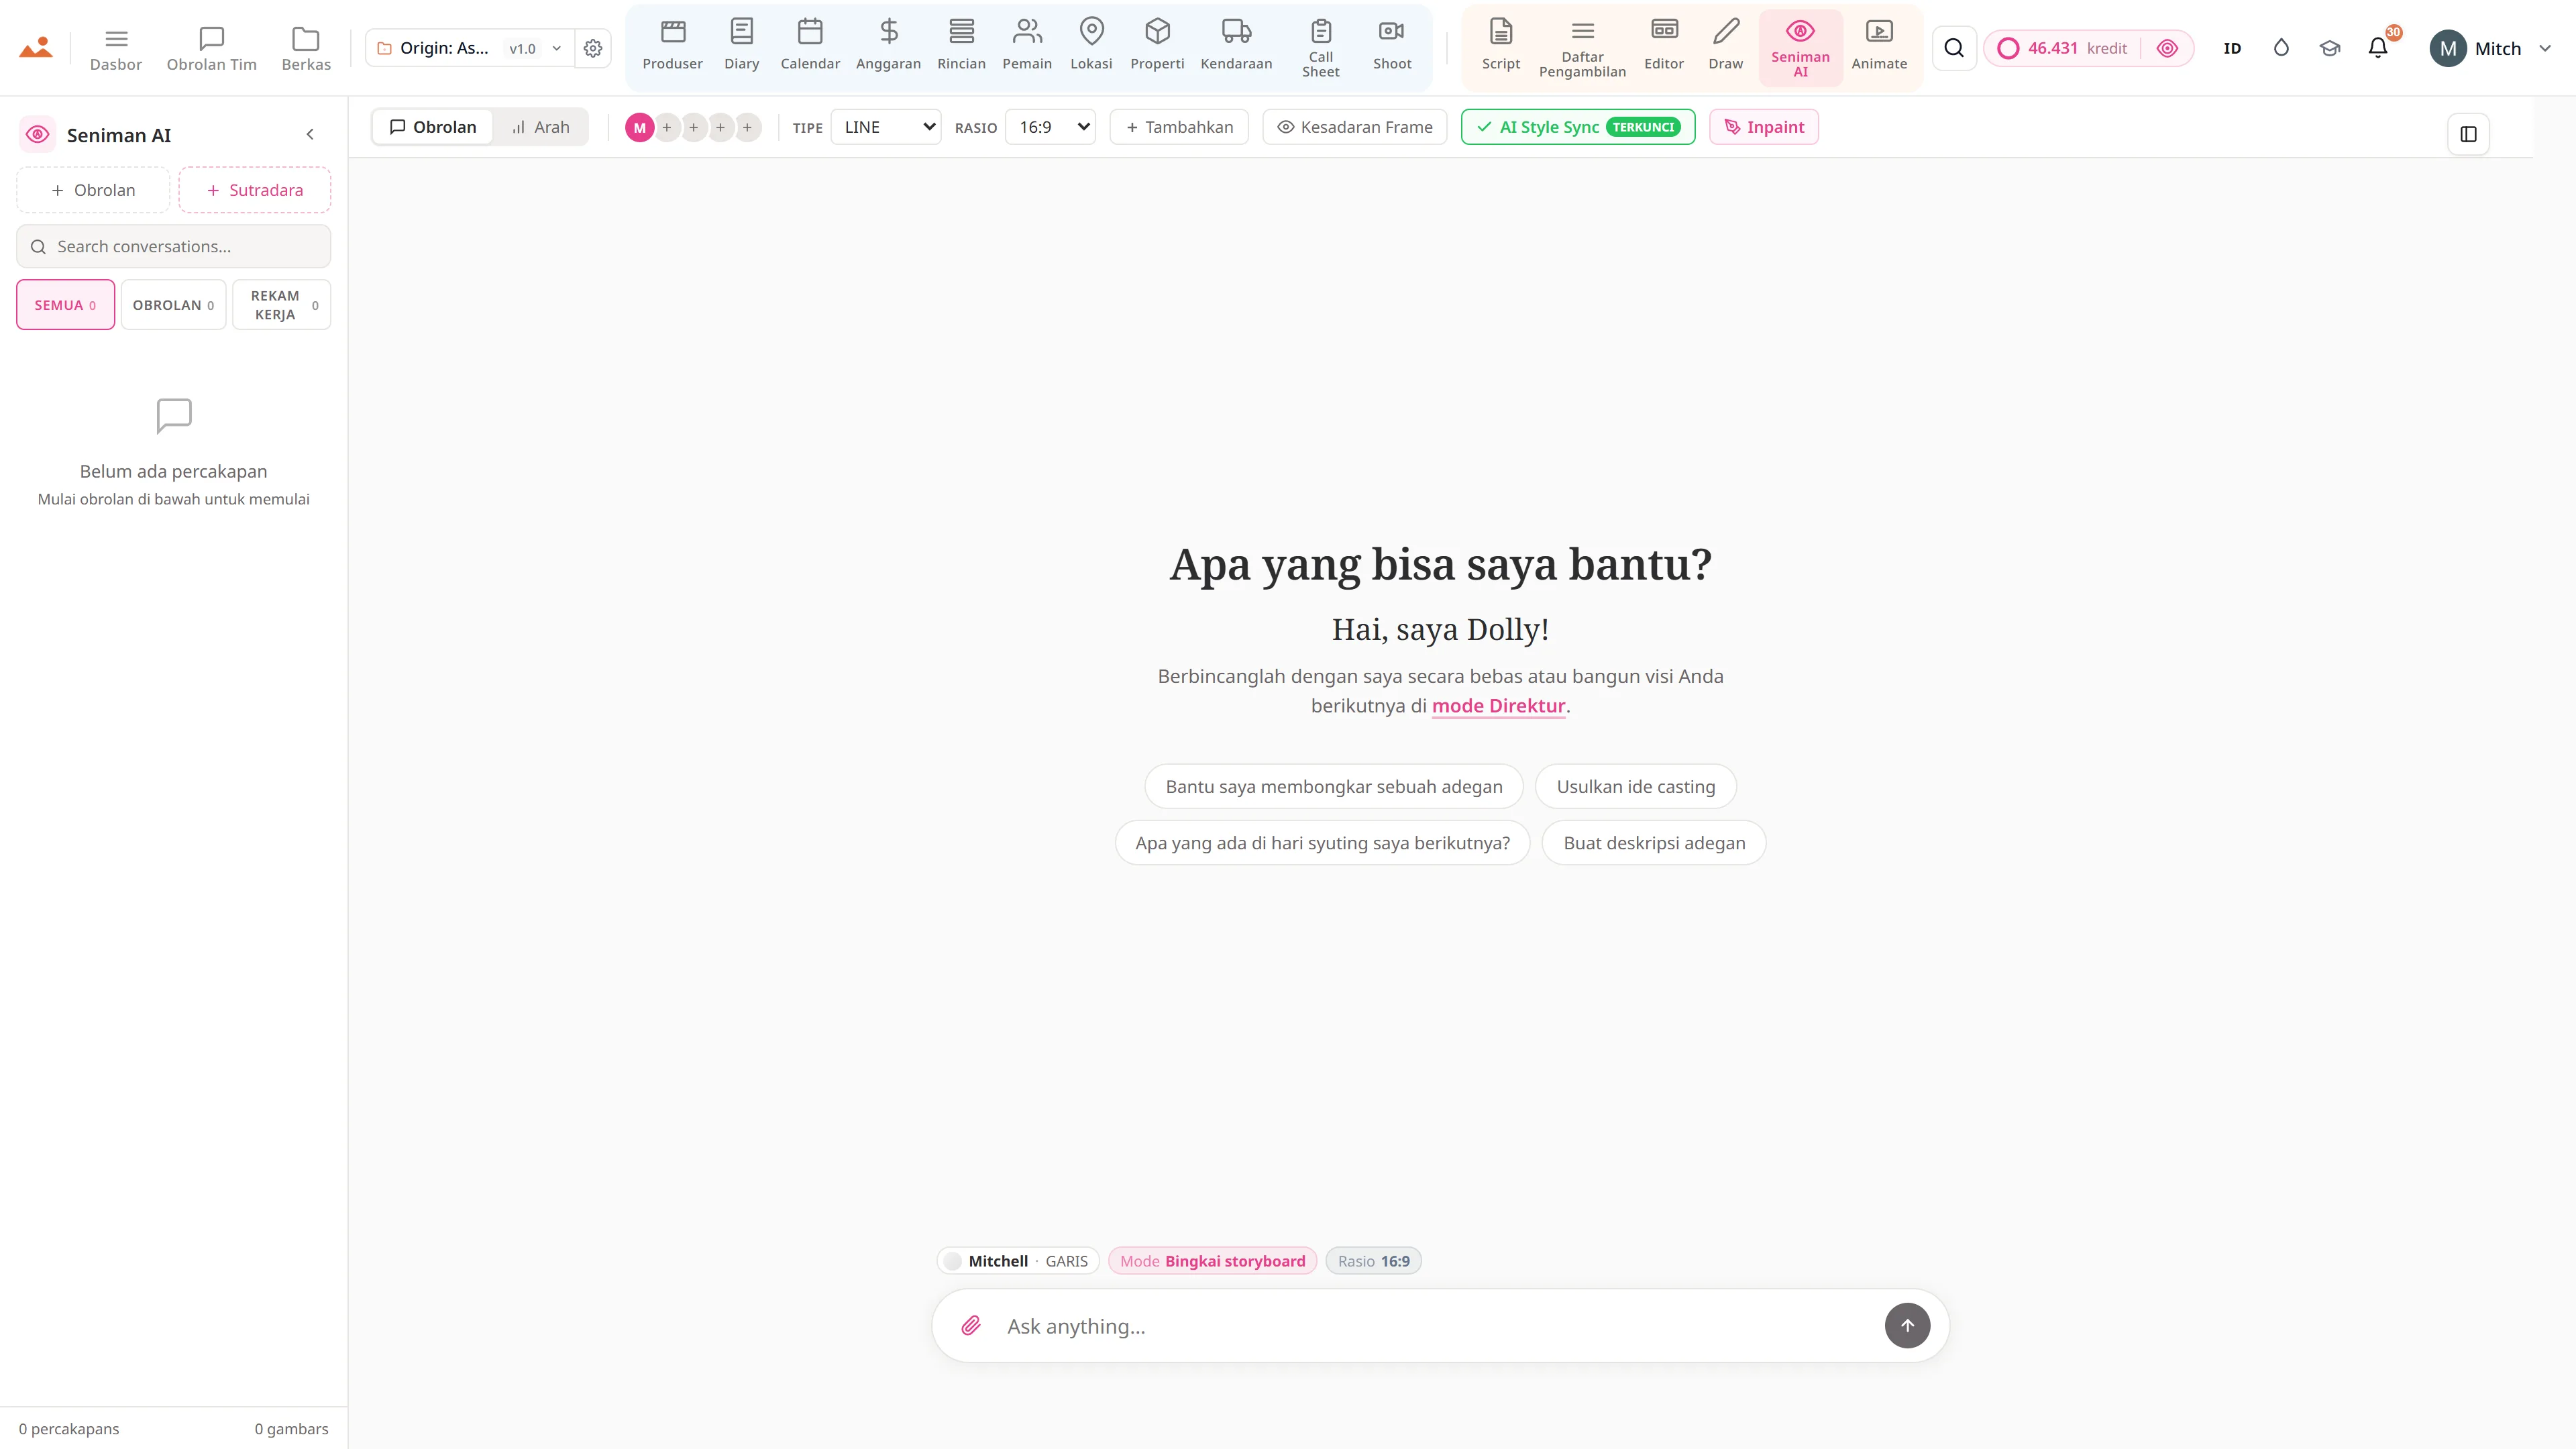This screenshot has width=2576, height=1449.
Task: Click the Mitchell GARIS chip
Action: click(x=1018, y=1261)
